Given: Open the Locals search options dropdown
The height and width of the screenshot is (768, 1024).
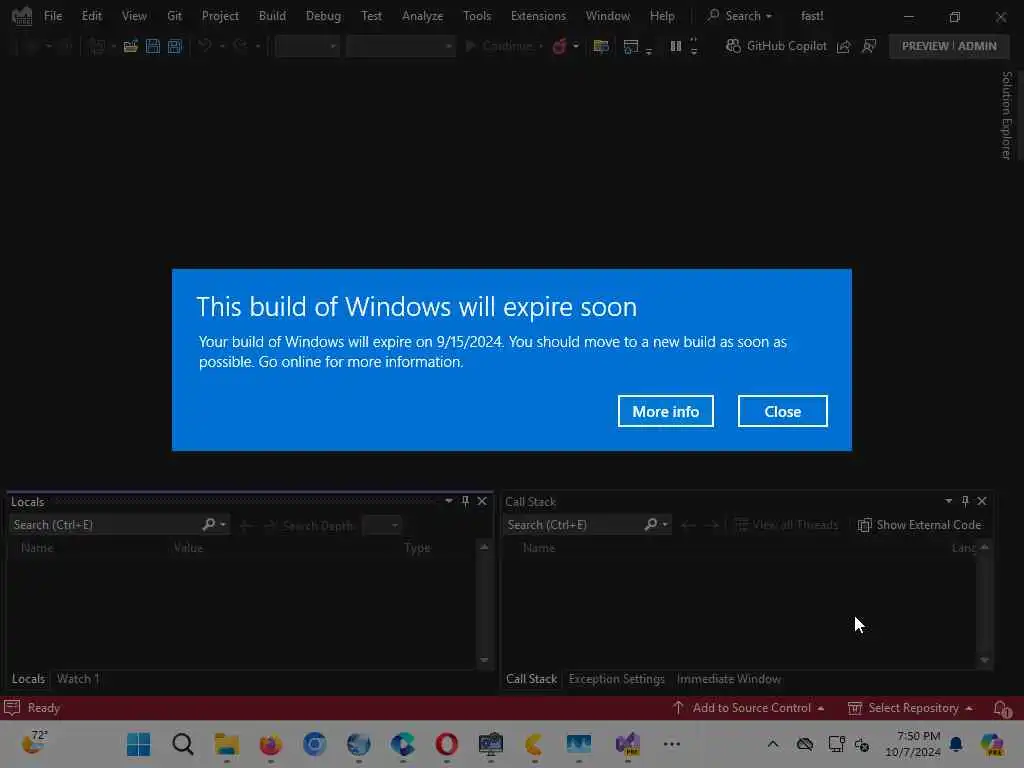Looking at the screenshot, I should pyautogui.click(x=223, y=524).
